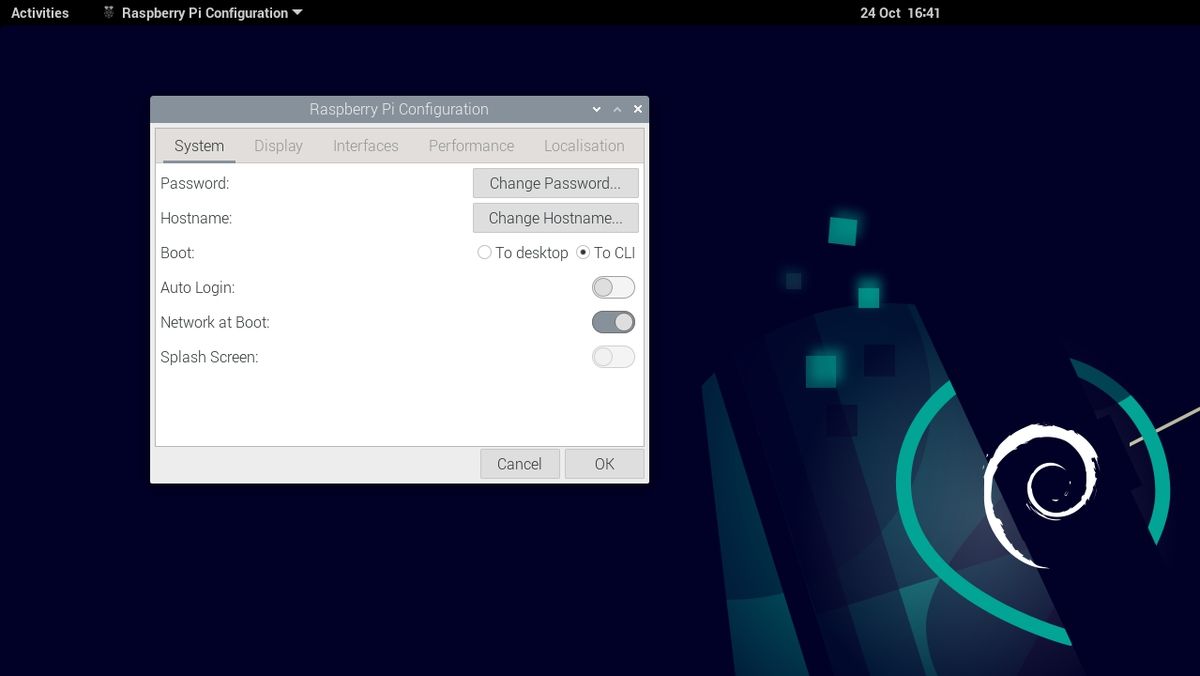The image size is (1200, 676).
Task: Click the clock showing 24 Oct 16:41
Action: [900, 12]
